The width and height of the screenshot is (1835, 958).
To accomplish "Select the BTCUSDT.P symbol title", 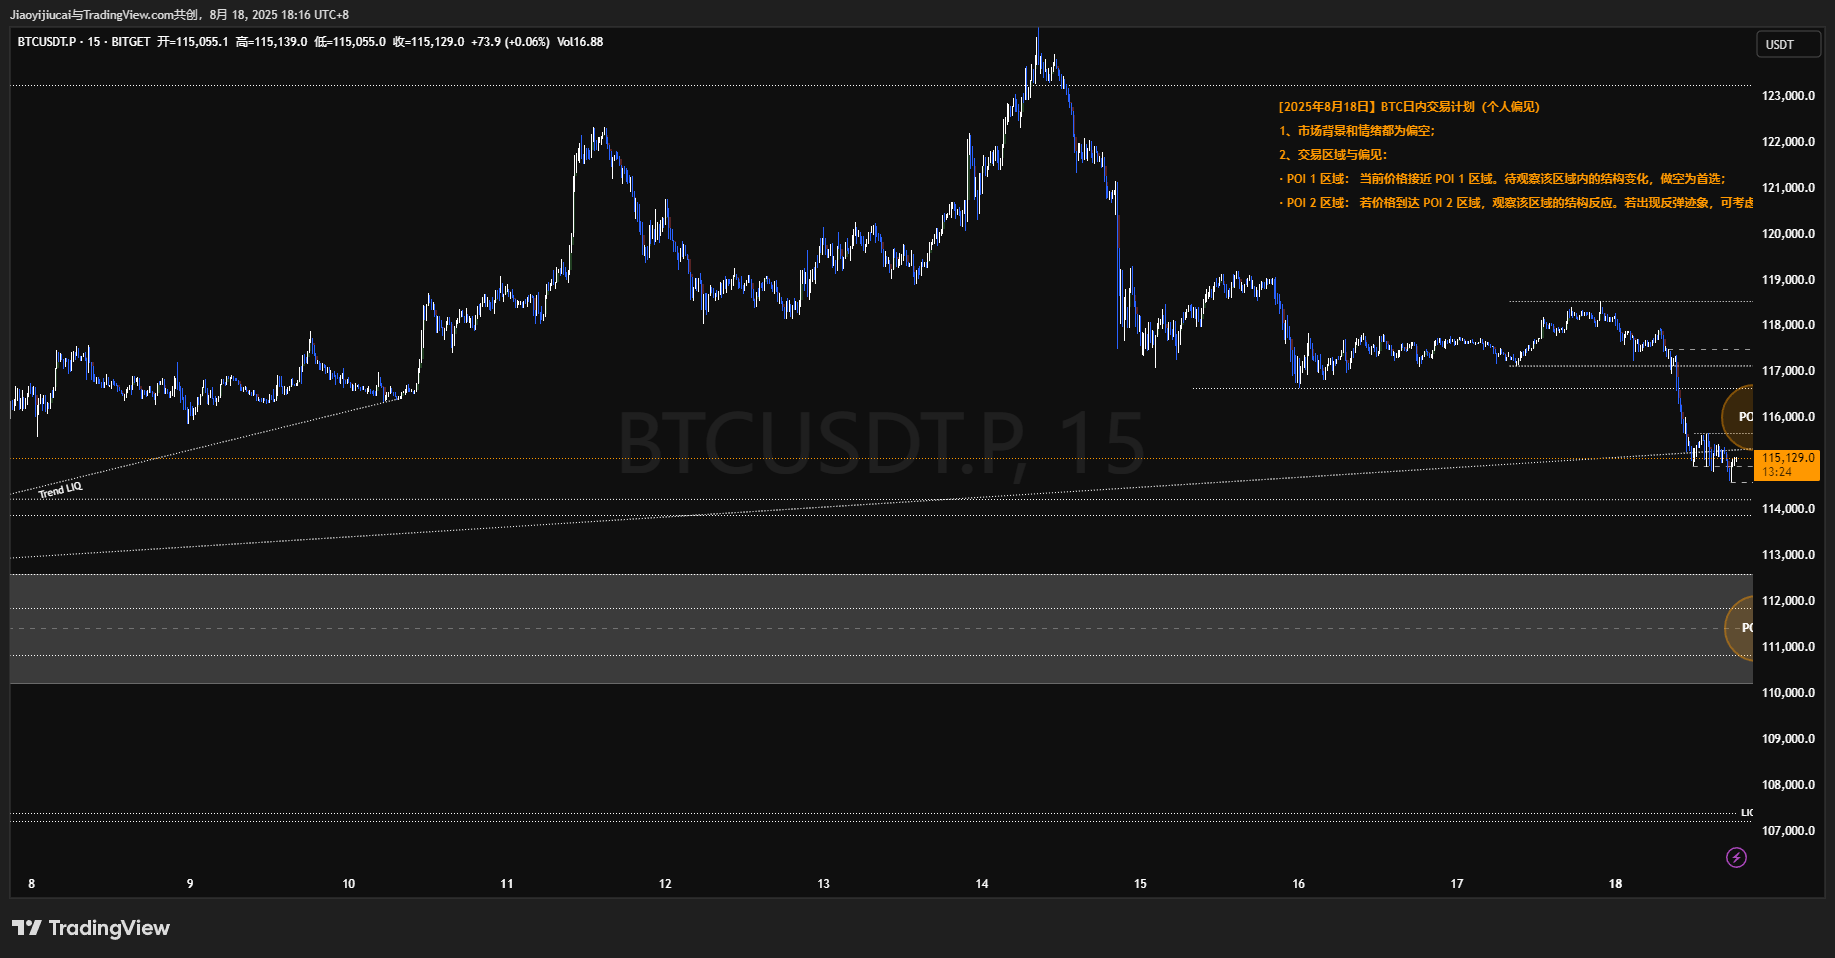I will coord(47,42).
